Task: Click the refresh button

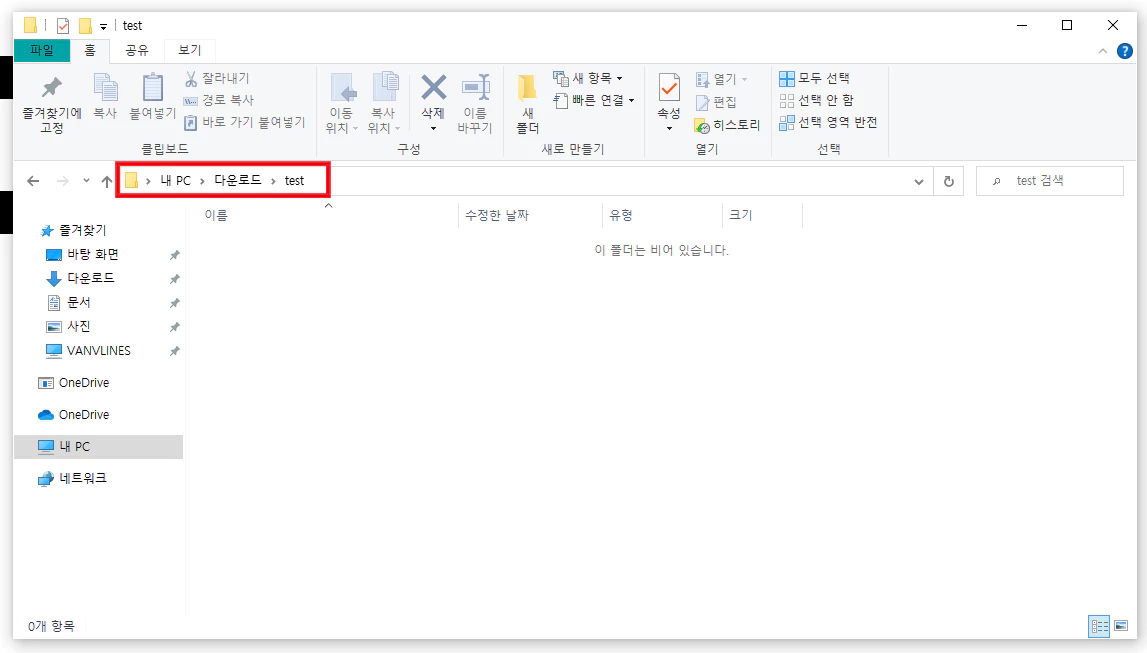Action: [x=949, y=181]
